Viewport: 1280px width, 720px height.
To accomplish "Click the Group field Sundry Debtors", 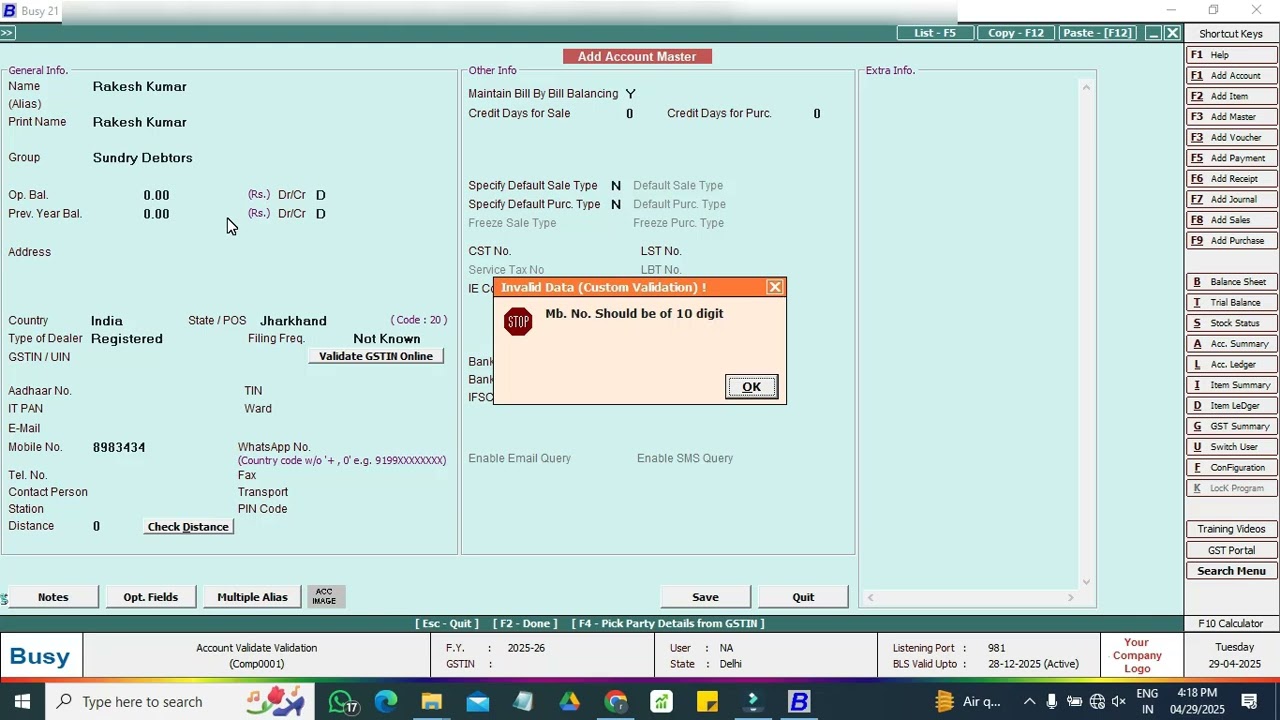I will point(143,158).
